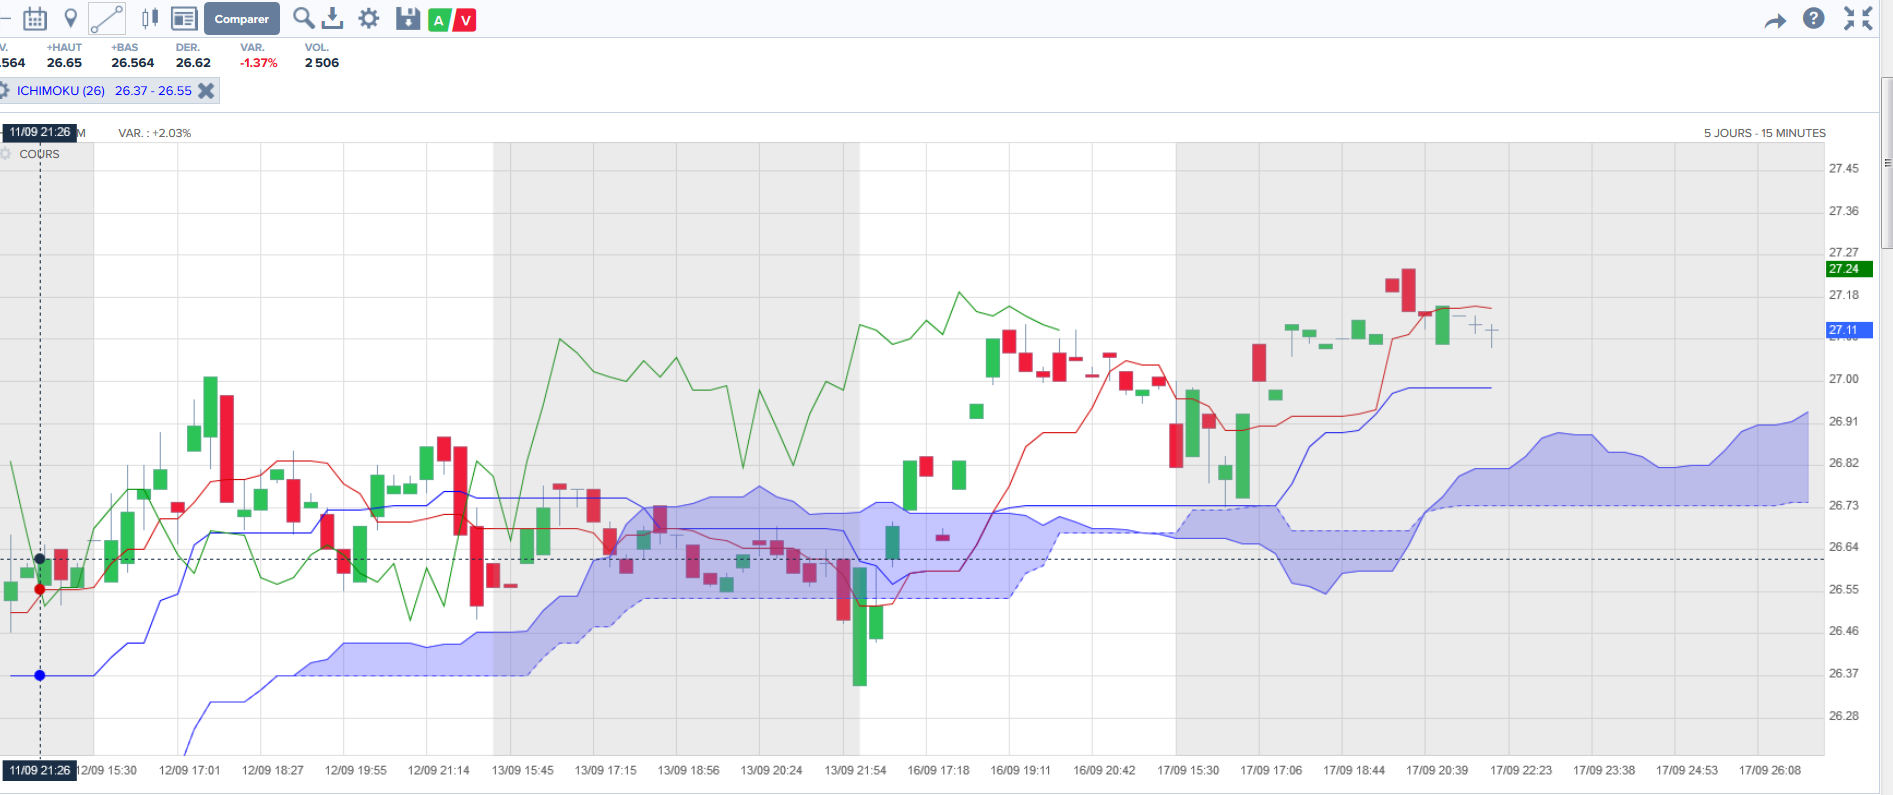The image size is (1893, 795).
Task: Click the Comparer button
Action: click(242, 19)
